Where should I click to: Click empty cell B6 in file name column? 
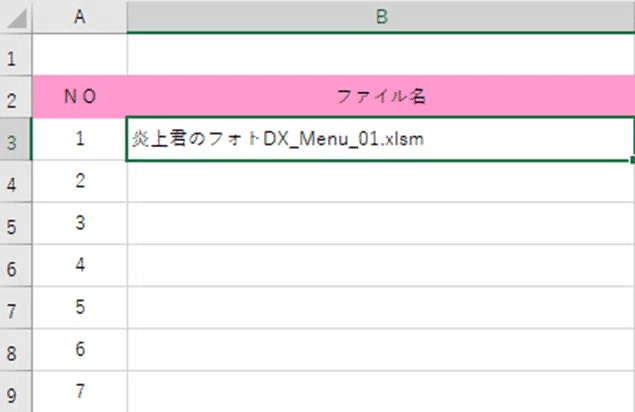tap(381, 265)
